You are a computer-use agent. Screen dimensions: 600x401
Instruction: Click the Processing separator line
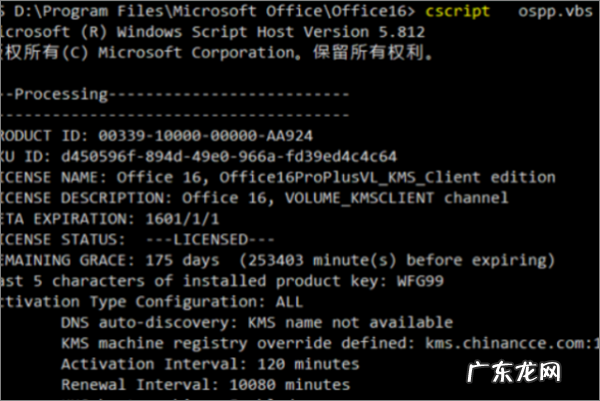pyautogui.click(x=175, y=95)
